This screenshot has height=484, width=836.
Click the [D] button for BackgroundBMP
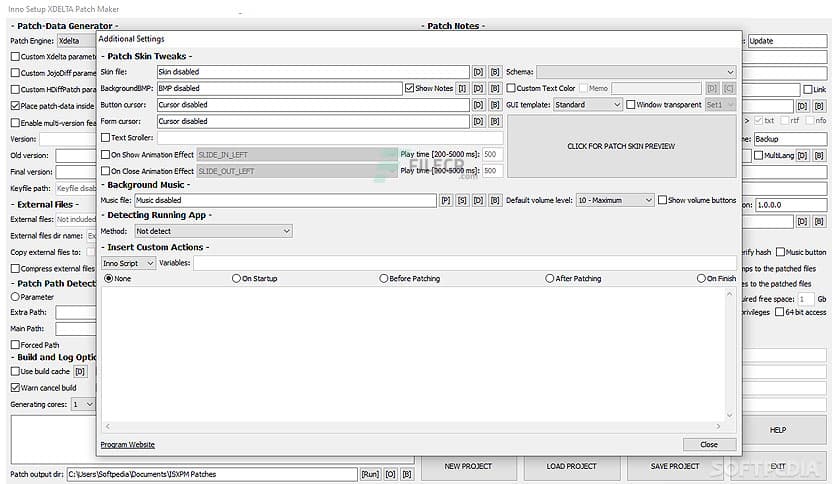click(478, 88)
